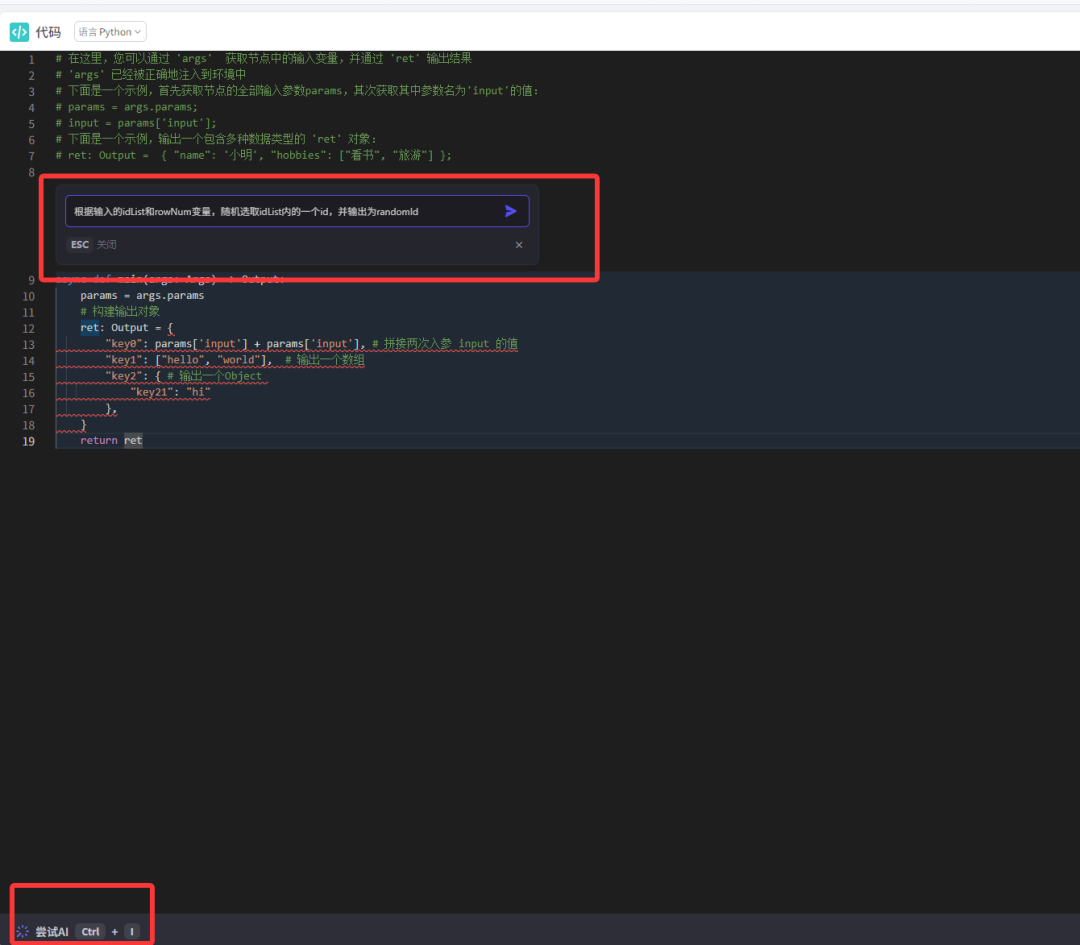Image resolution: width=1080 pixels, height=945 pixels.
Task: Send the AI prompt with the arrow icon
Action: click(x=510, y=211)
